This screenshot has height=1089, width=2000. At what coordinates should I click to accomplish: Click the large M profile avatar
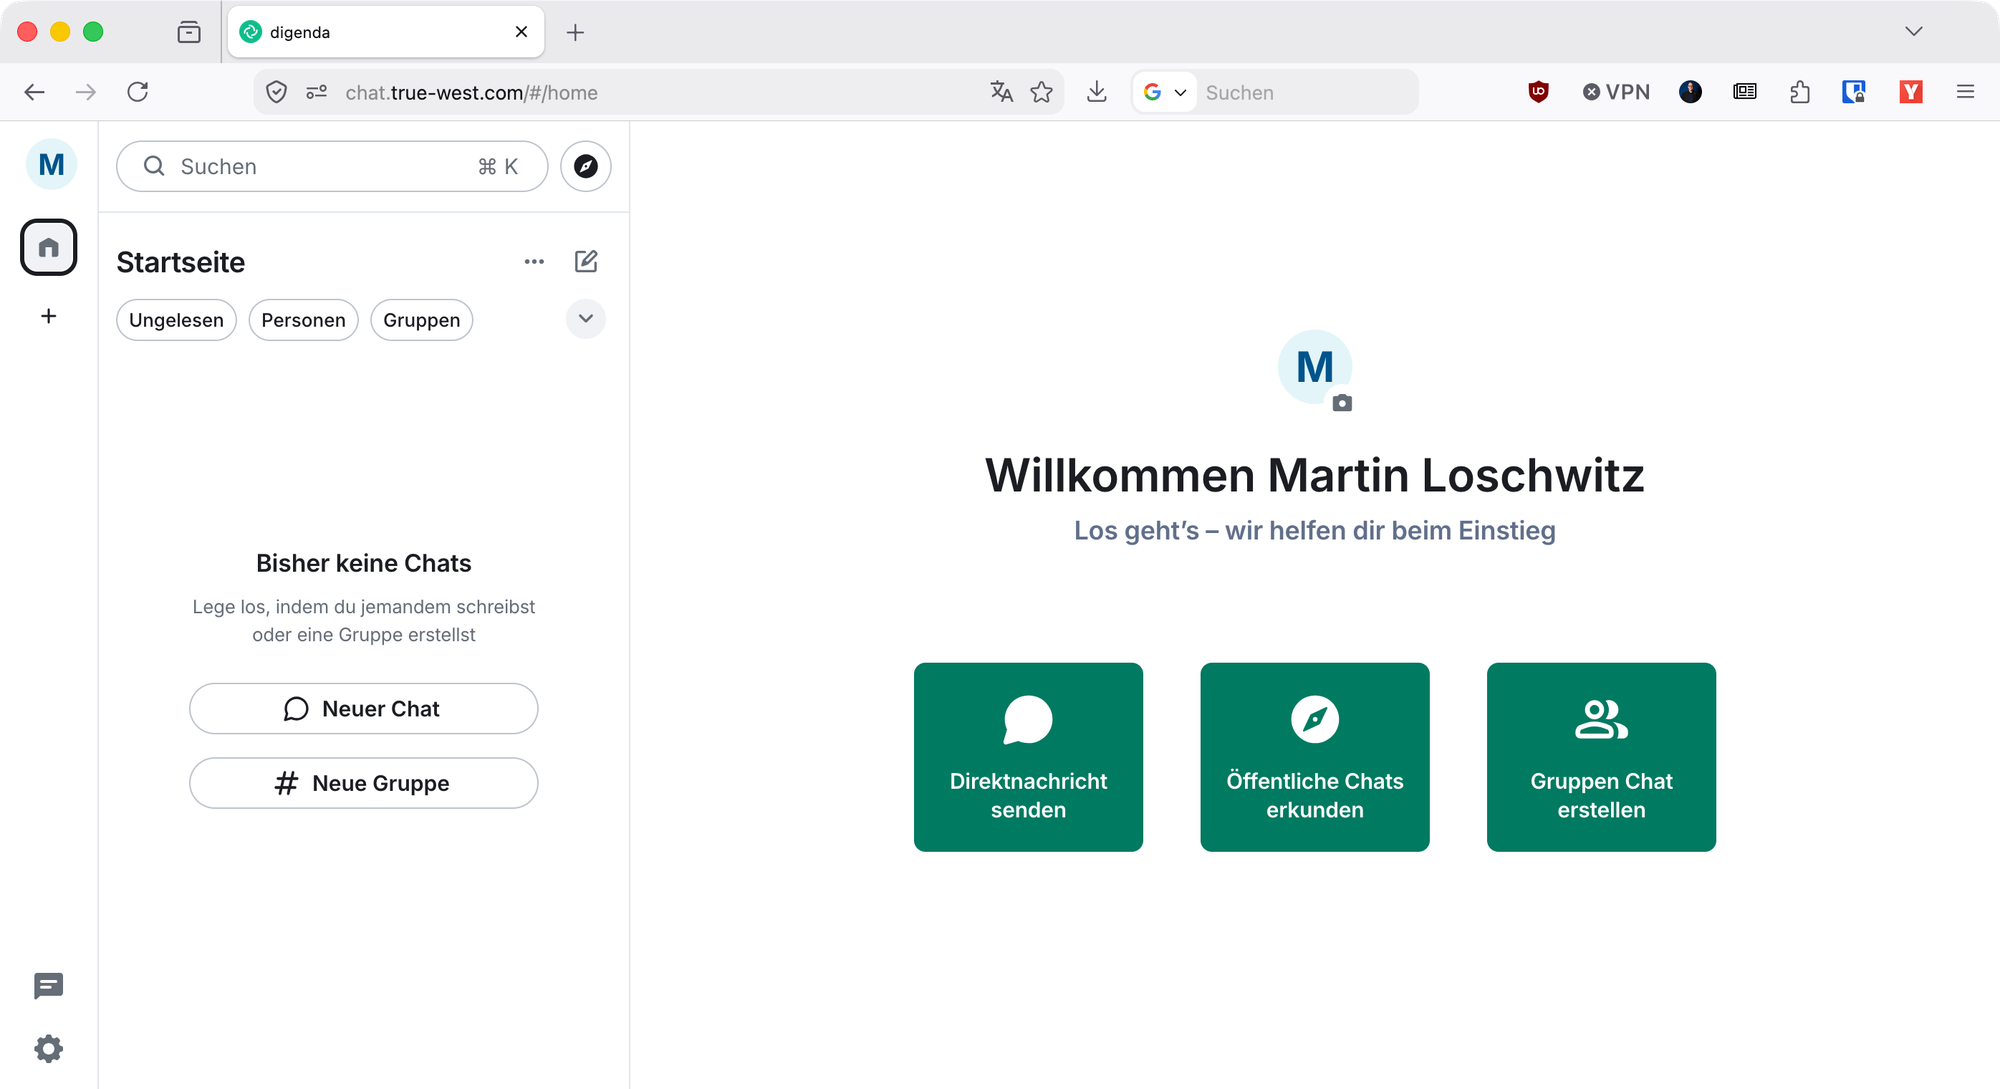tap(1315, 367)
